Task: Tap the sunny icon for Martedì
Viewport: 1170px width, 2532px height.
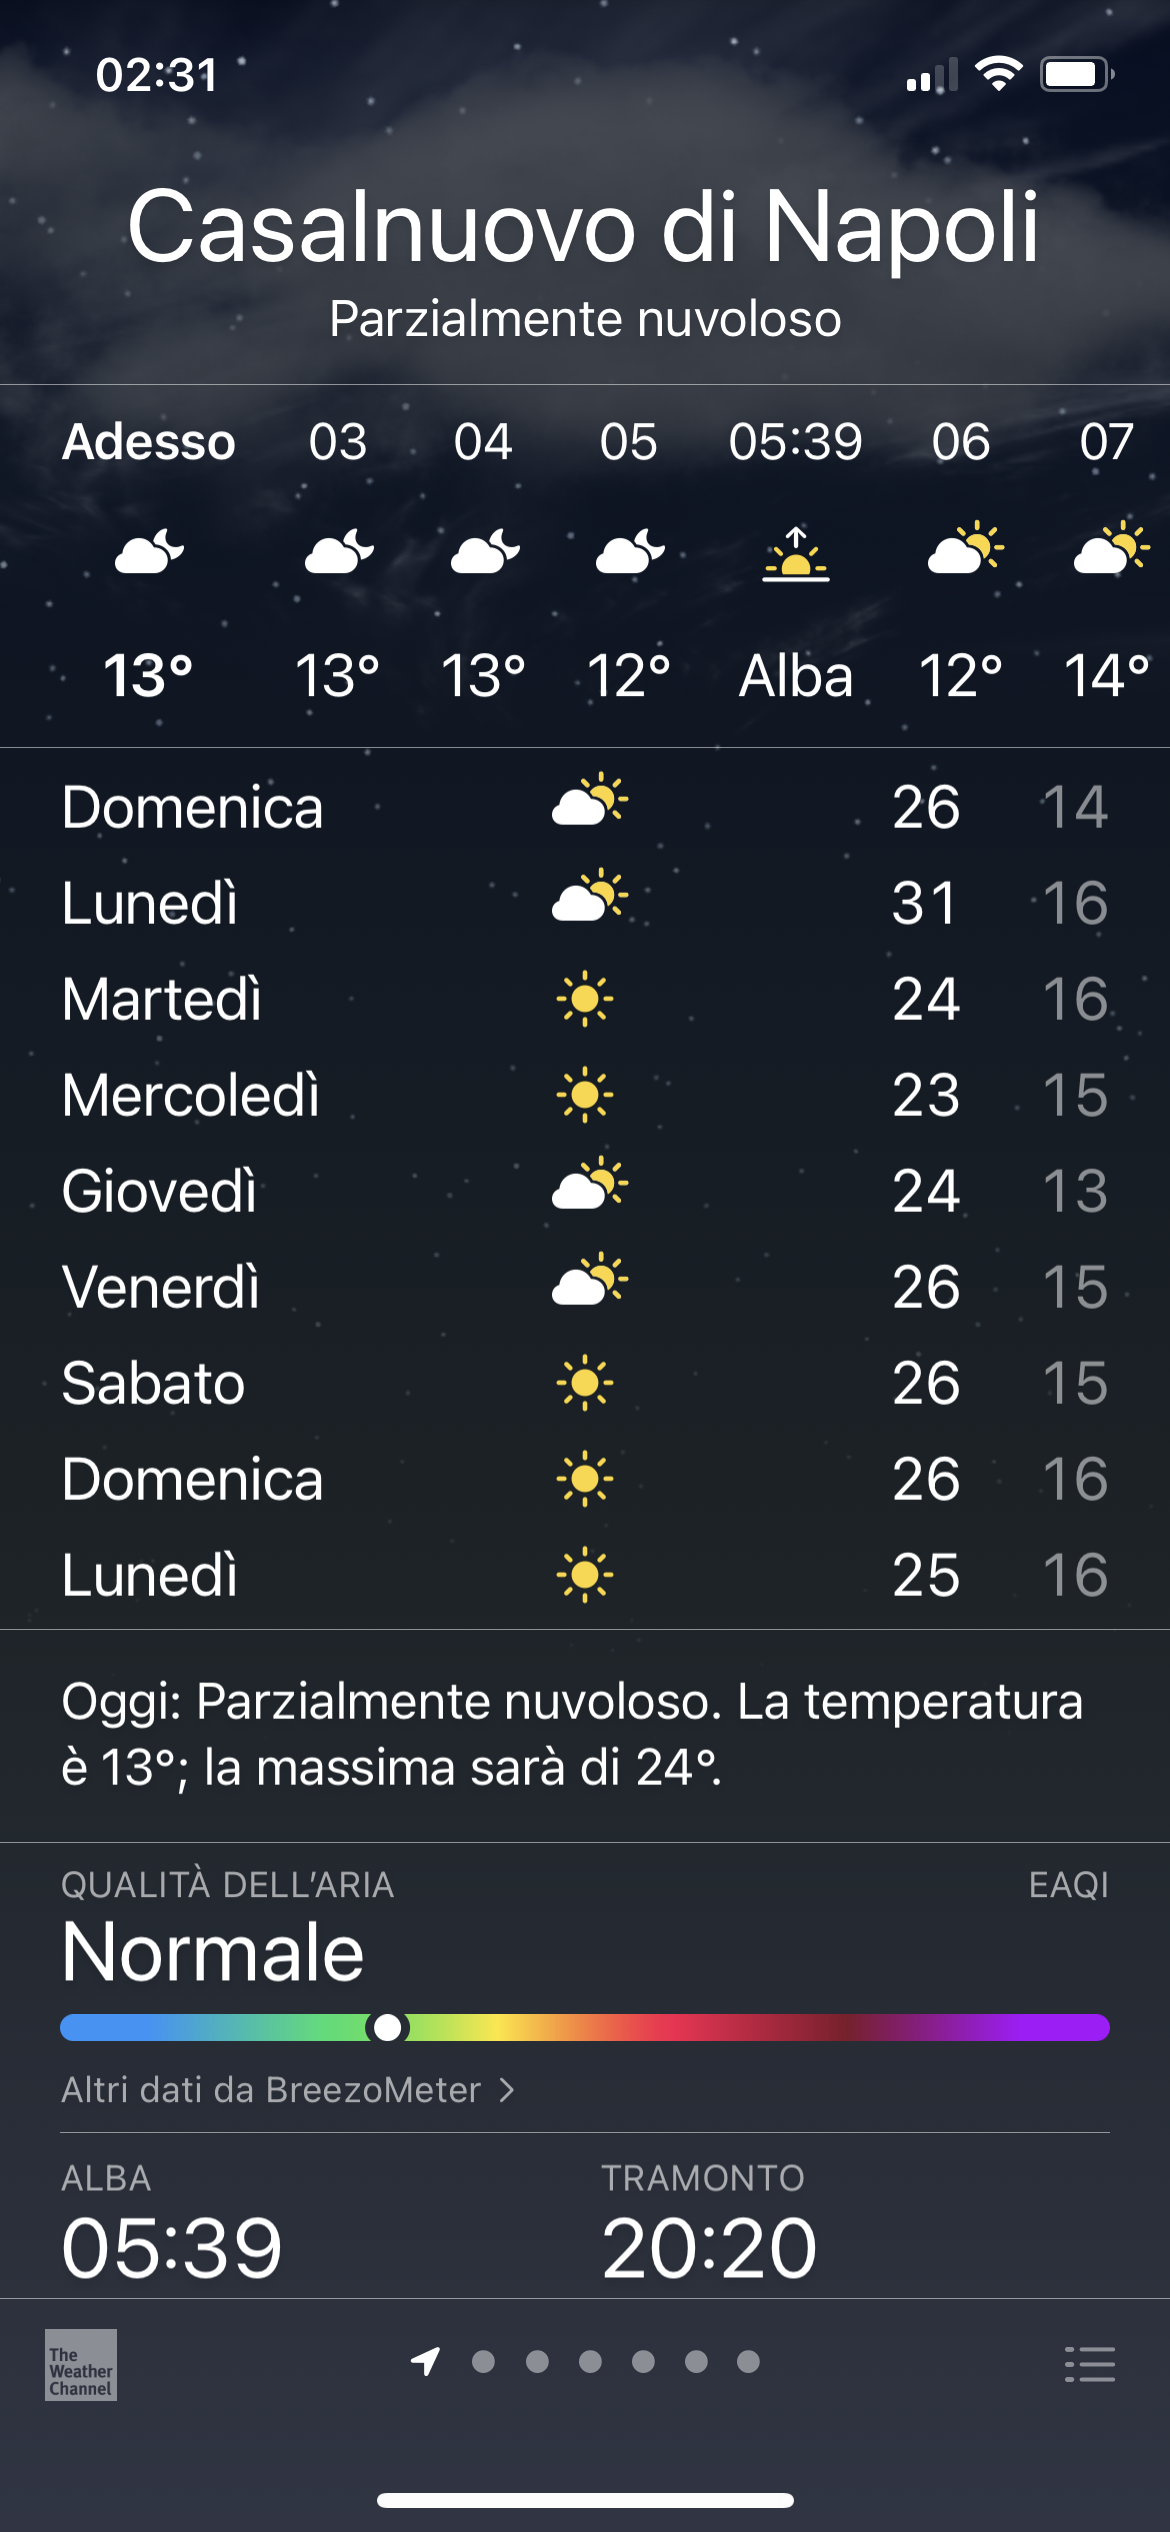Action: tap(585, 999)
